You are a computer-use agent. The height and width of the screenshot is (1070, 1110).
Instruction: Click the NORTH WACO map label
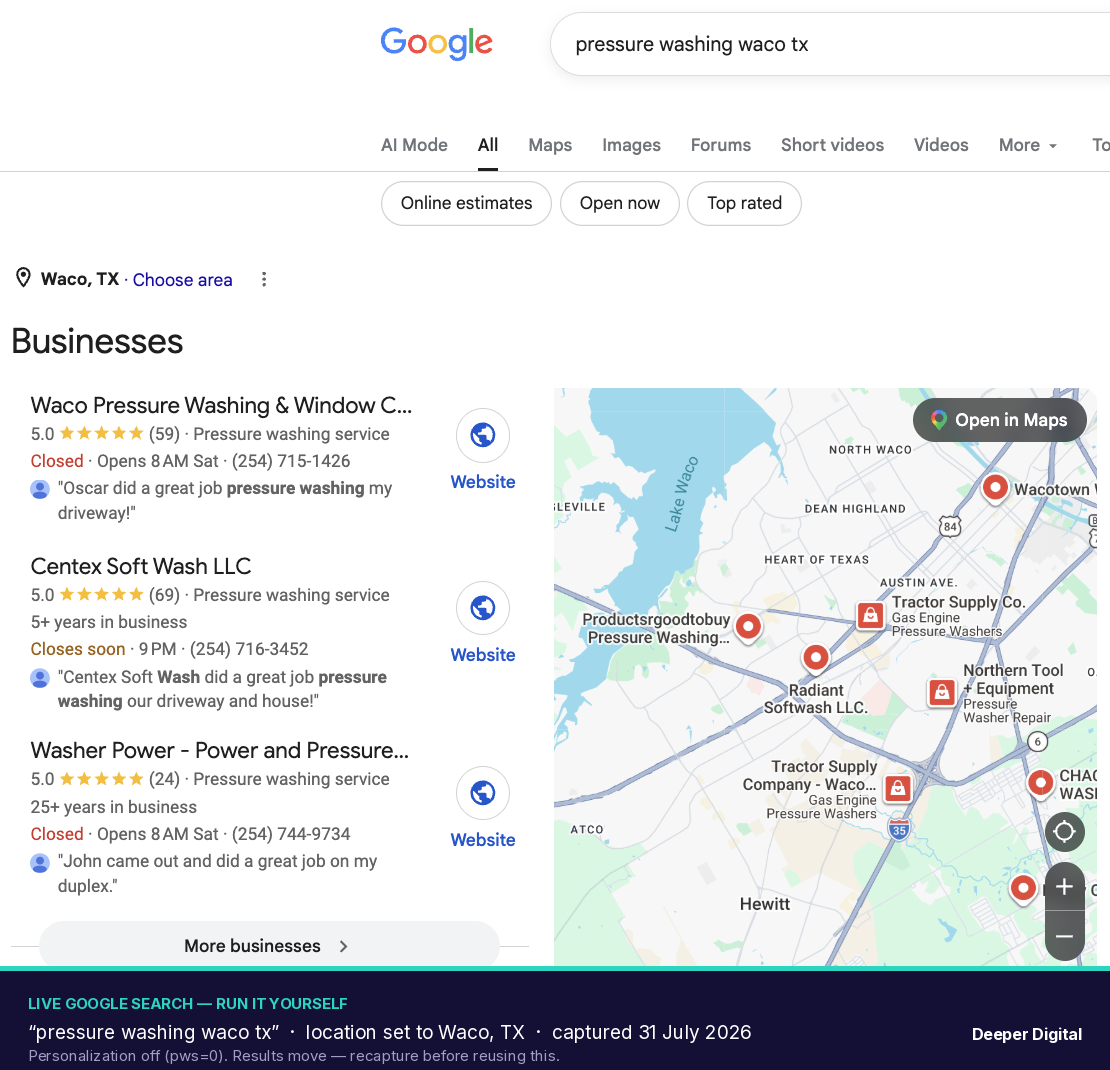870,450
